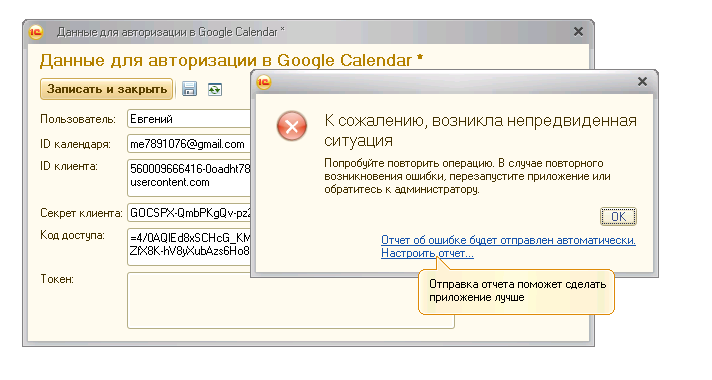The height and width of the screenshot is (380, 712).
Task: Click the 'Попробуйте повторить операцию' message text
Action: pos(467,176)
